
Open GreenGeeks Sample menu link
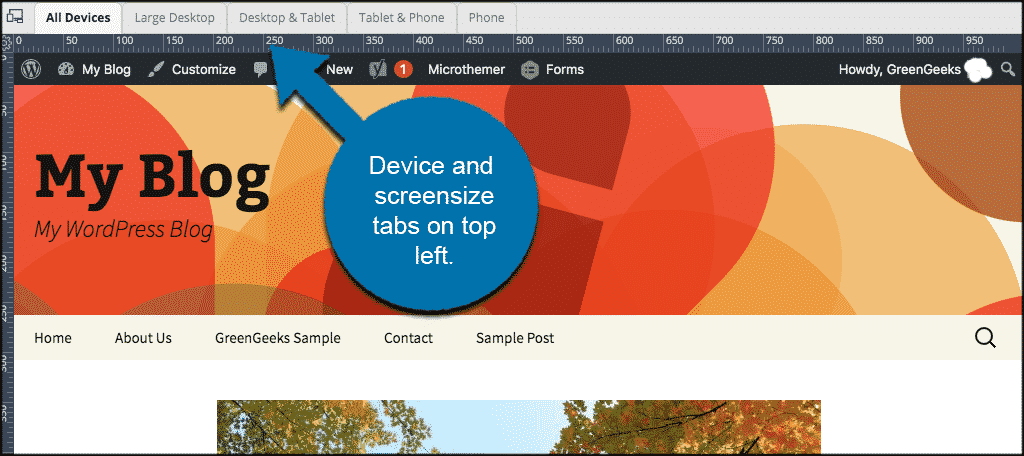point(278,338)
